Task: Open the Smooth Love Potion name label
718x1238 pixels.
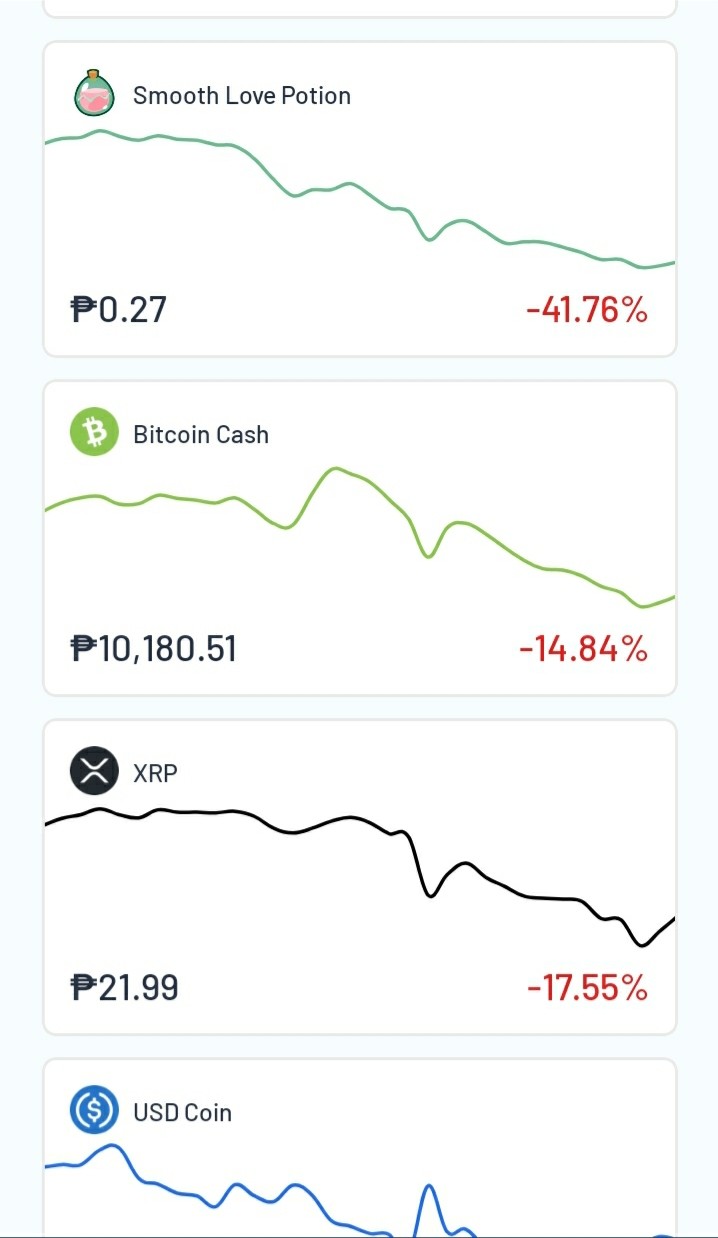Action: pos(242,96)
